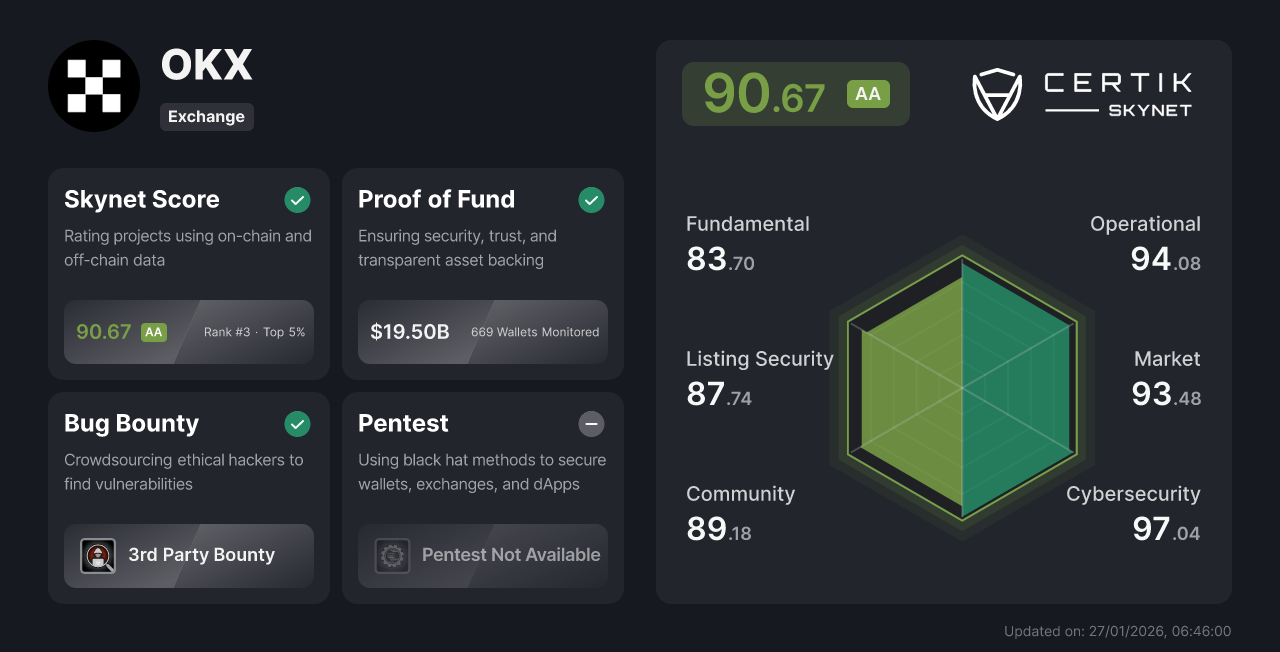Viewport: 1280px width, 652px height.
Task: Expand the 669 Wallets Monitored list
Action: pos(535,332)
